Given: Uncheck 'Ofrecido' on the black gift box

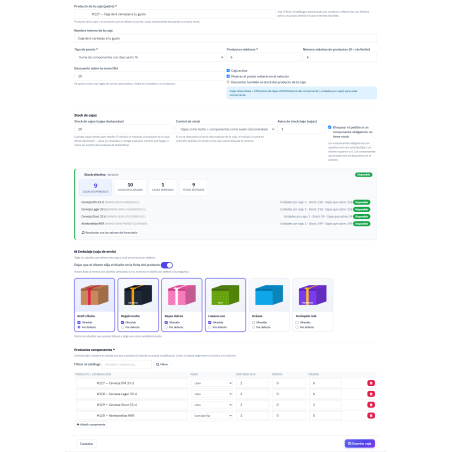Looking at the screenshot, I should coord(122,322).
